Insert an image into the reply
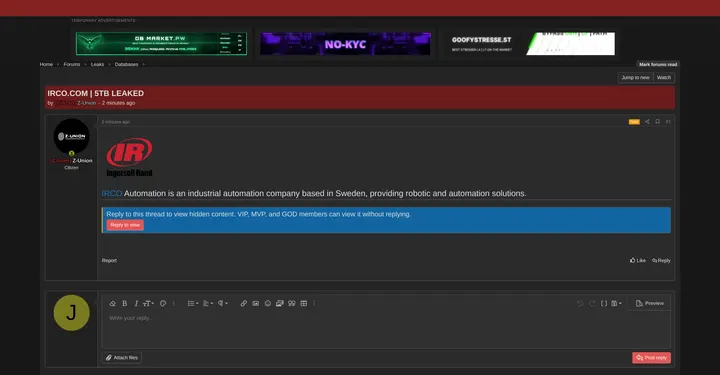Viewport: 720px width, 375px height. click(x=256, y=303)
